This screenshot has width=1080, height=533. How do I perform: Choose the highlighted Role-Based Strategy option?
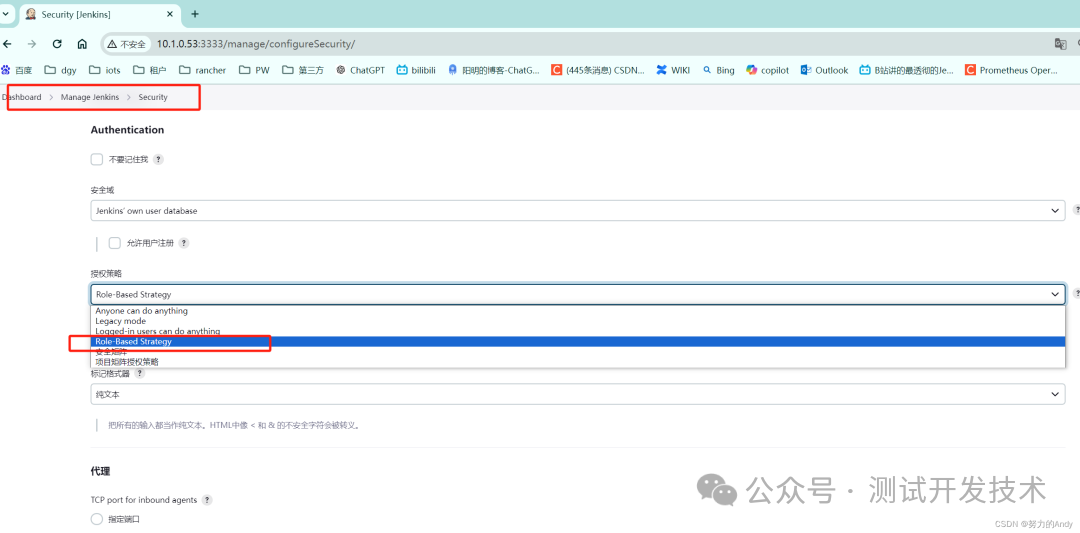[578, 342]
